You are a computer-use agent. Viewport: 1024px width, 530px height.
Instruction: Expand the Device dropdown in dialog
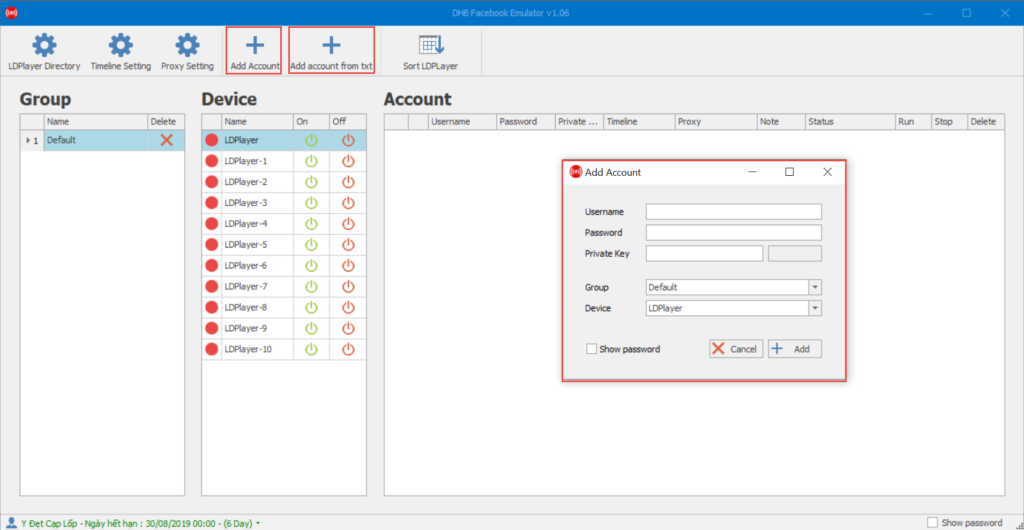click(x=815, y=308)
